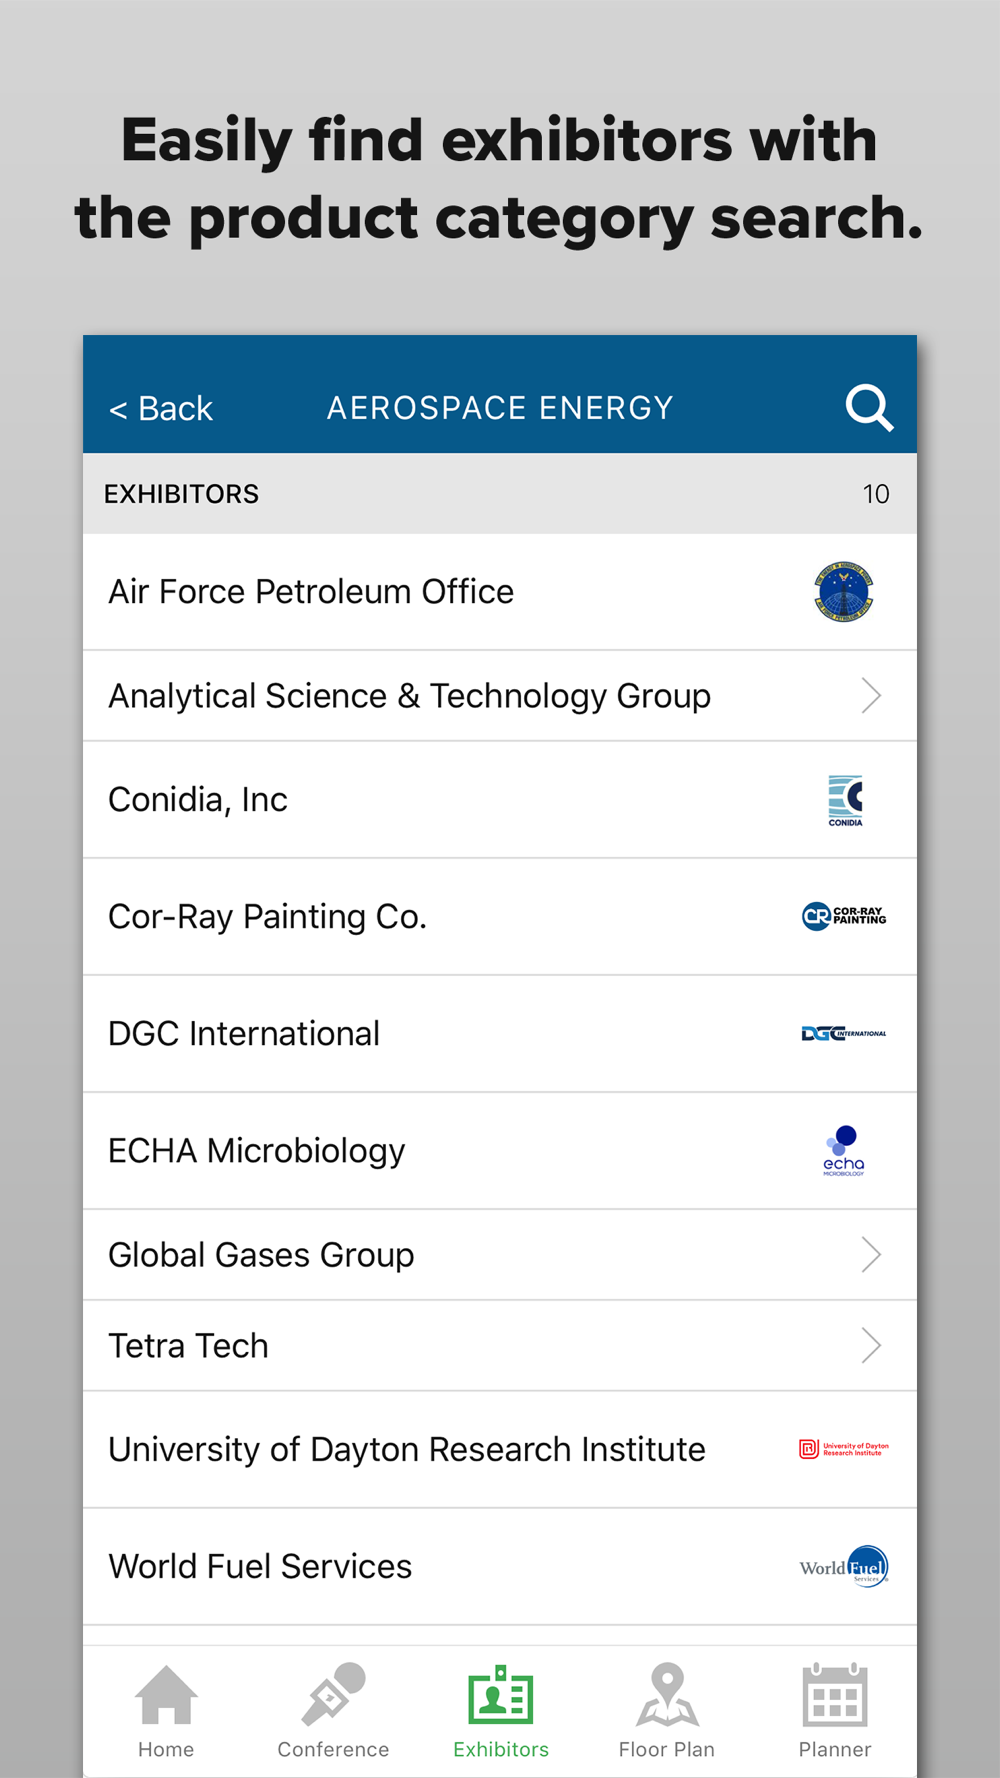
Task: Expand Analytical Science & Technology Group chevron
Action: [871, 696]
